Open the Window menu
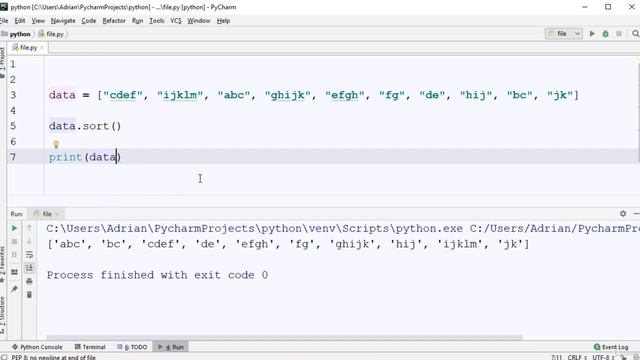 tap(199, 21)
